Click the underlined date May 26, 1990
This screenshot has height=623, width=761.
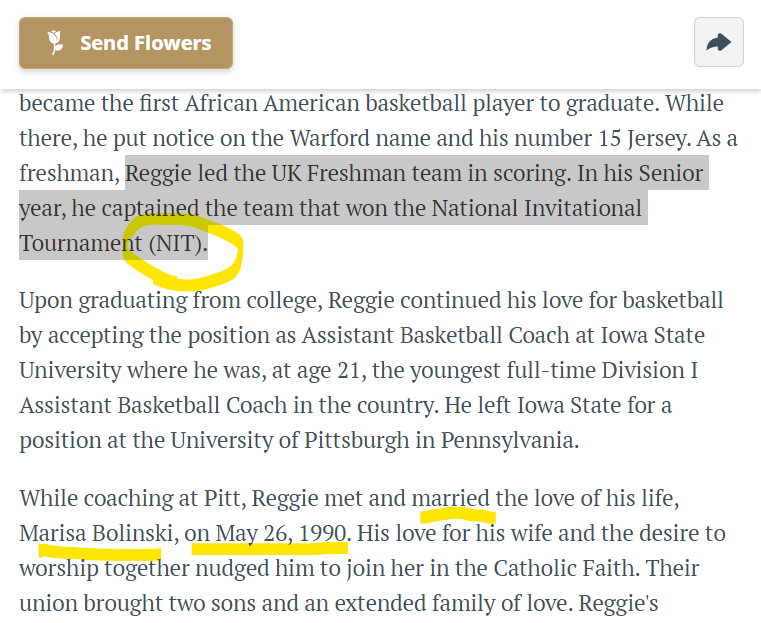click(x=269, y=533)
